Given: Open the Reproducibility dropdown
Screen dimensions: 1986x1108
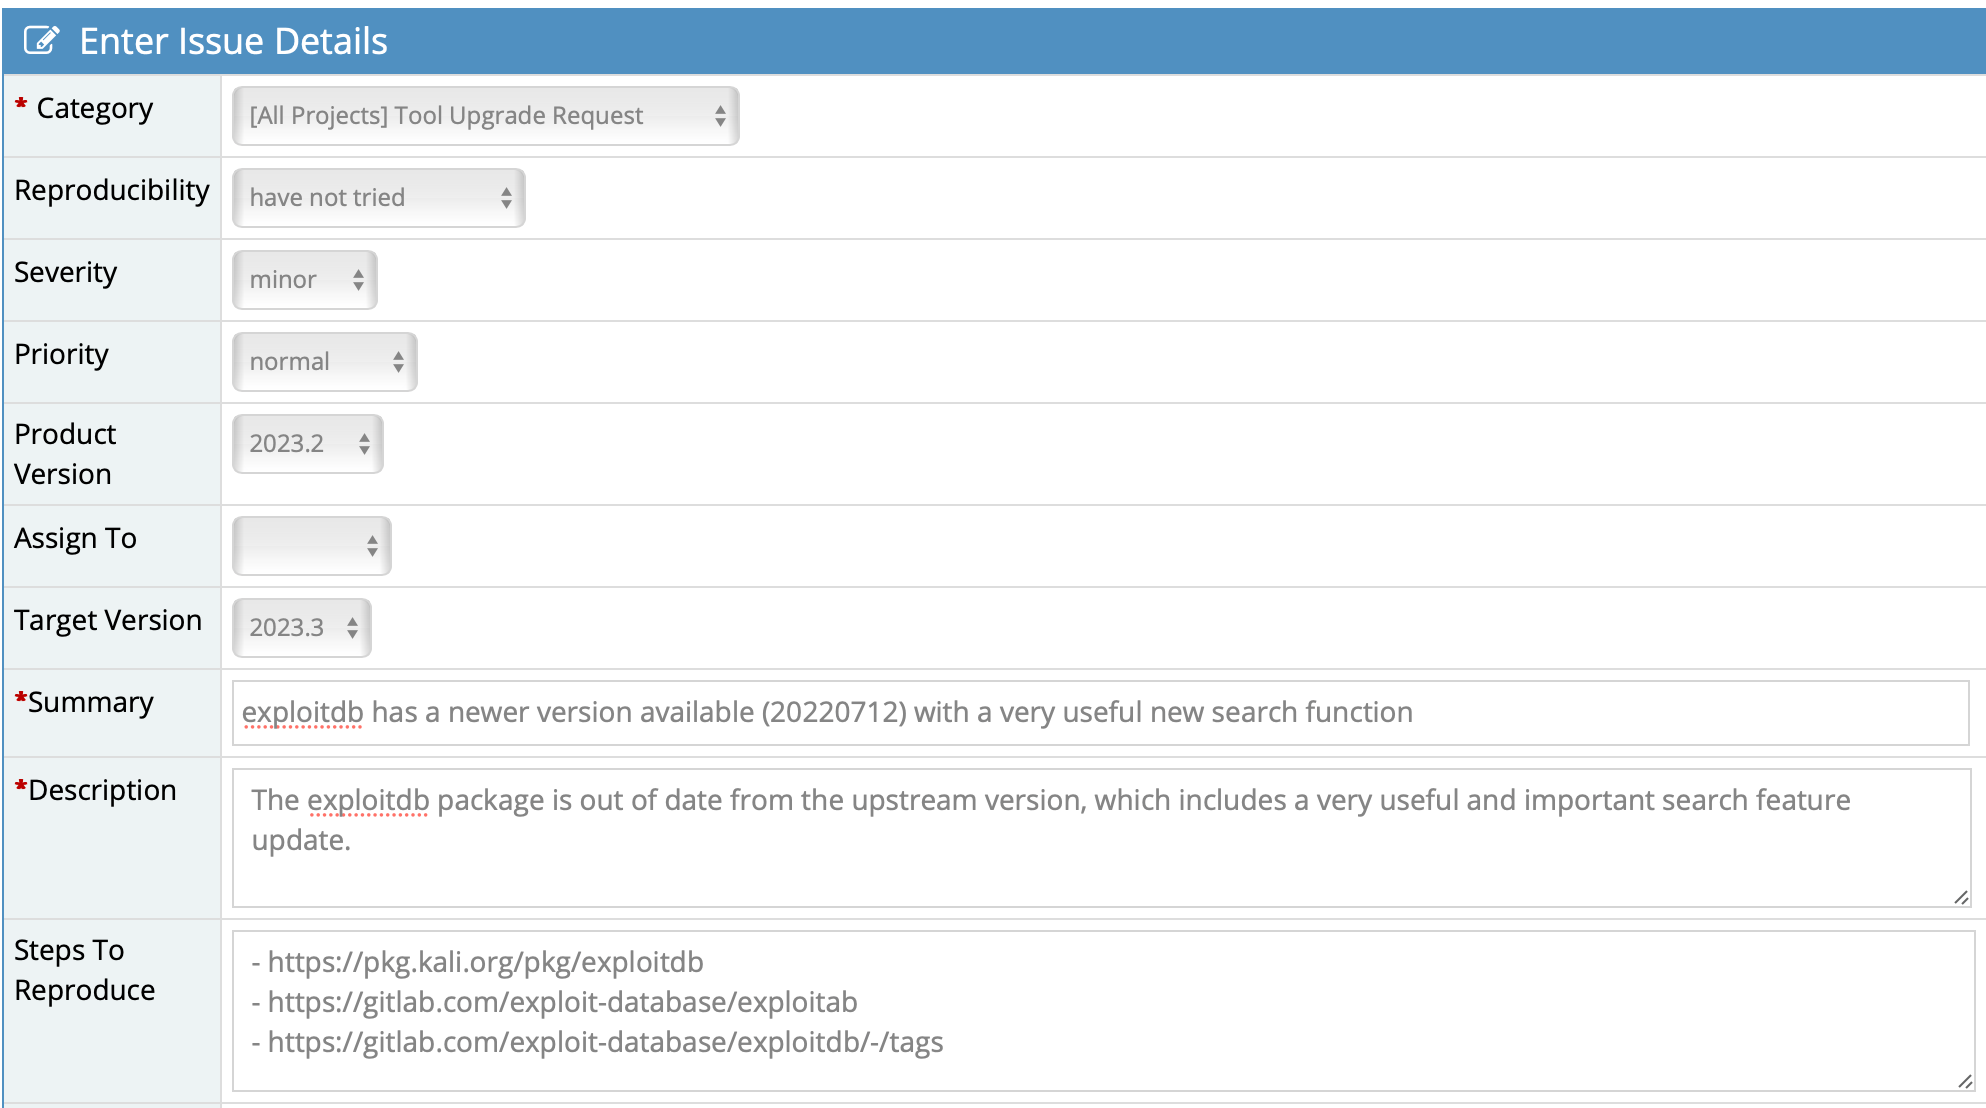Looking at the screenshot, I should coord(378,198).
